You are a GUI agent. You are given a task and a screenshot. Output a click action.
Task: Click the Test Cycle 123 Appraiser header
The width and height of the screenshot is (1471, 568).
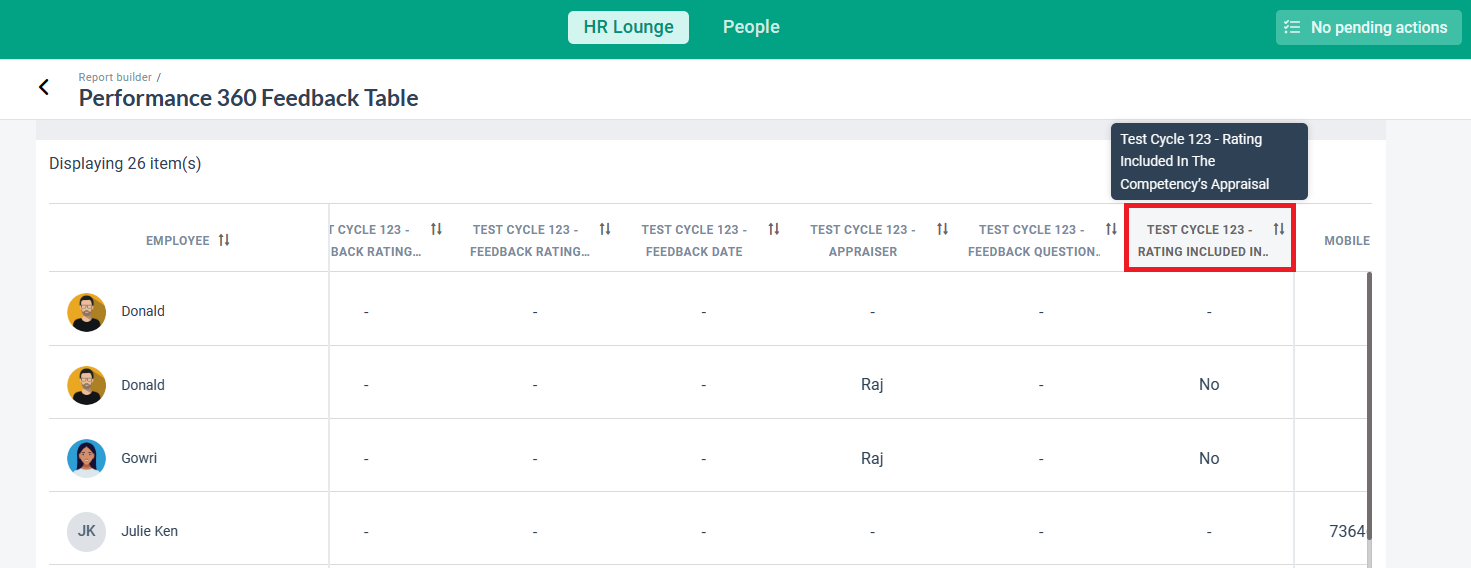pyautogui.click(x=862, y=240)
